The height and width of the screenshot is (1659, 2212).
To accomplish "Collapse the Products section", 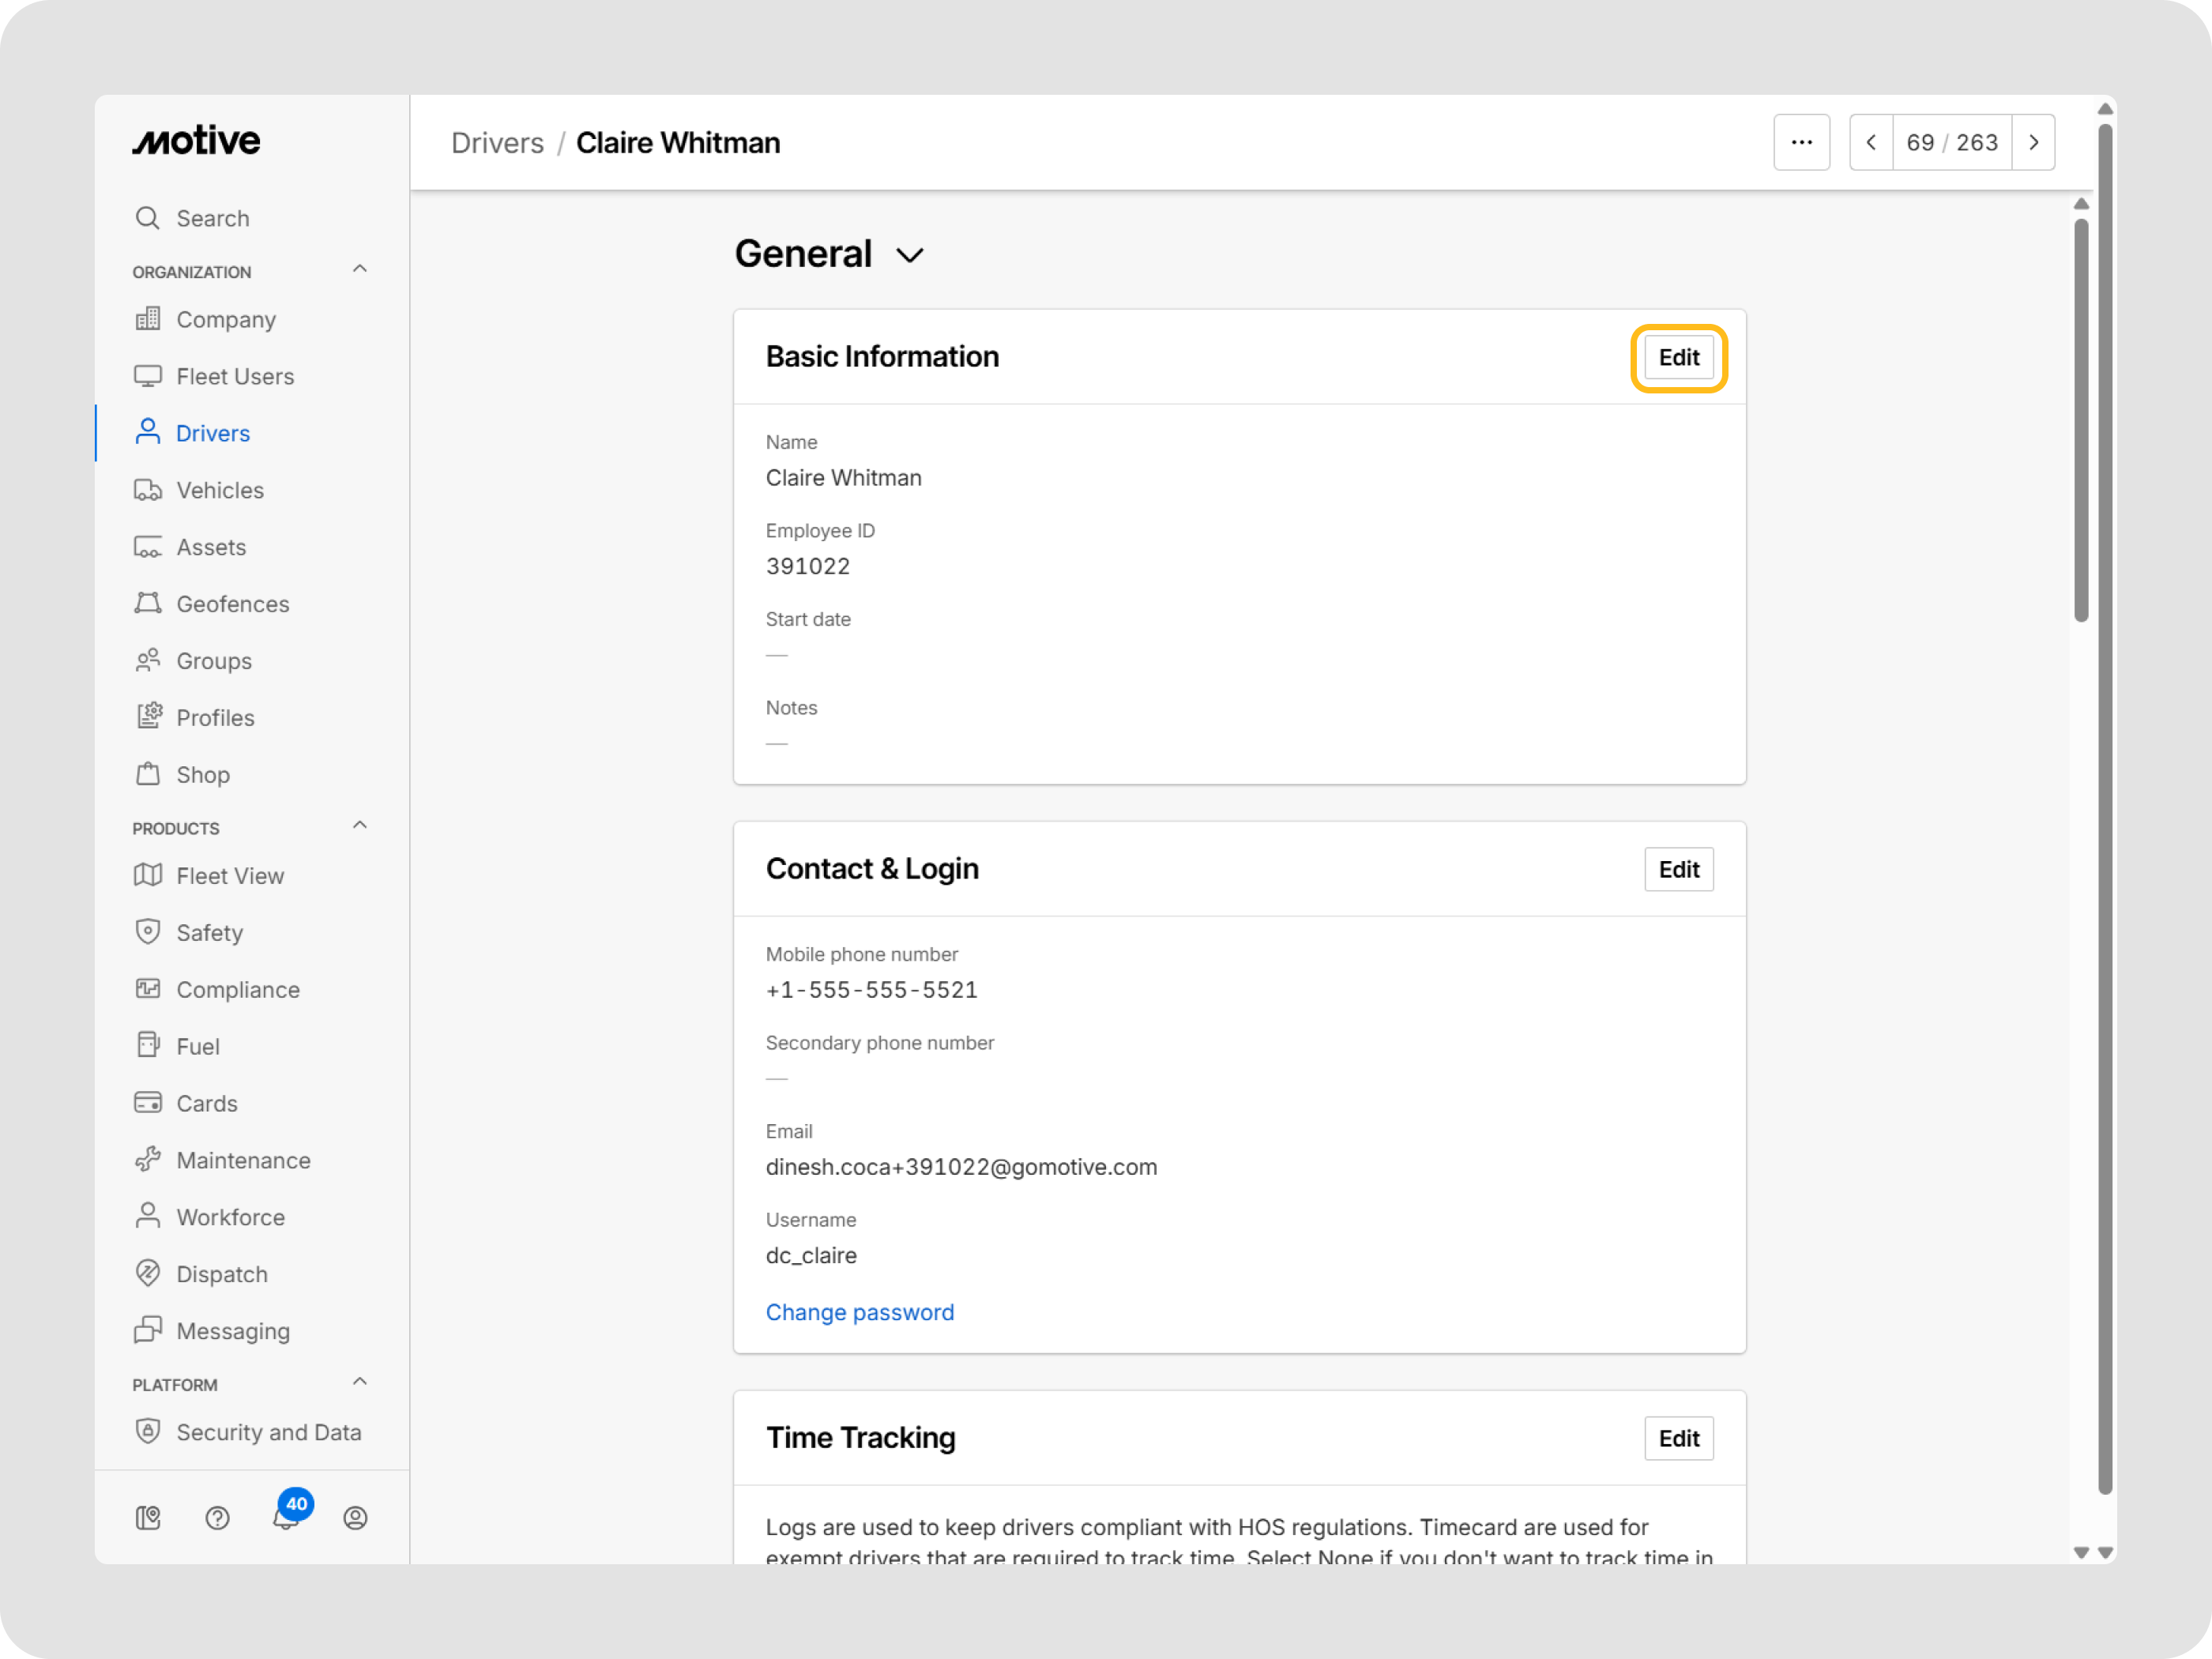I will click(360, 826).
